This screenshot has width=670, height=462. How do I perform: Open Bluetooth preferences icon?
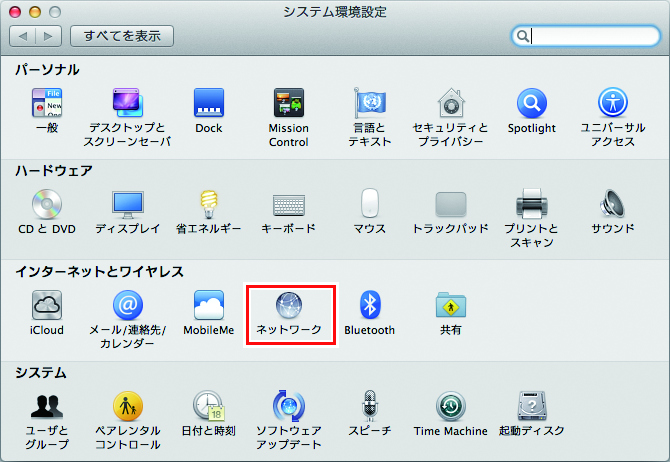[370, 305]
